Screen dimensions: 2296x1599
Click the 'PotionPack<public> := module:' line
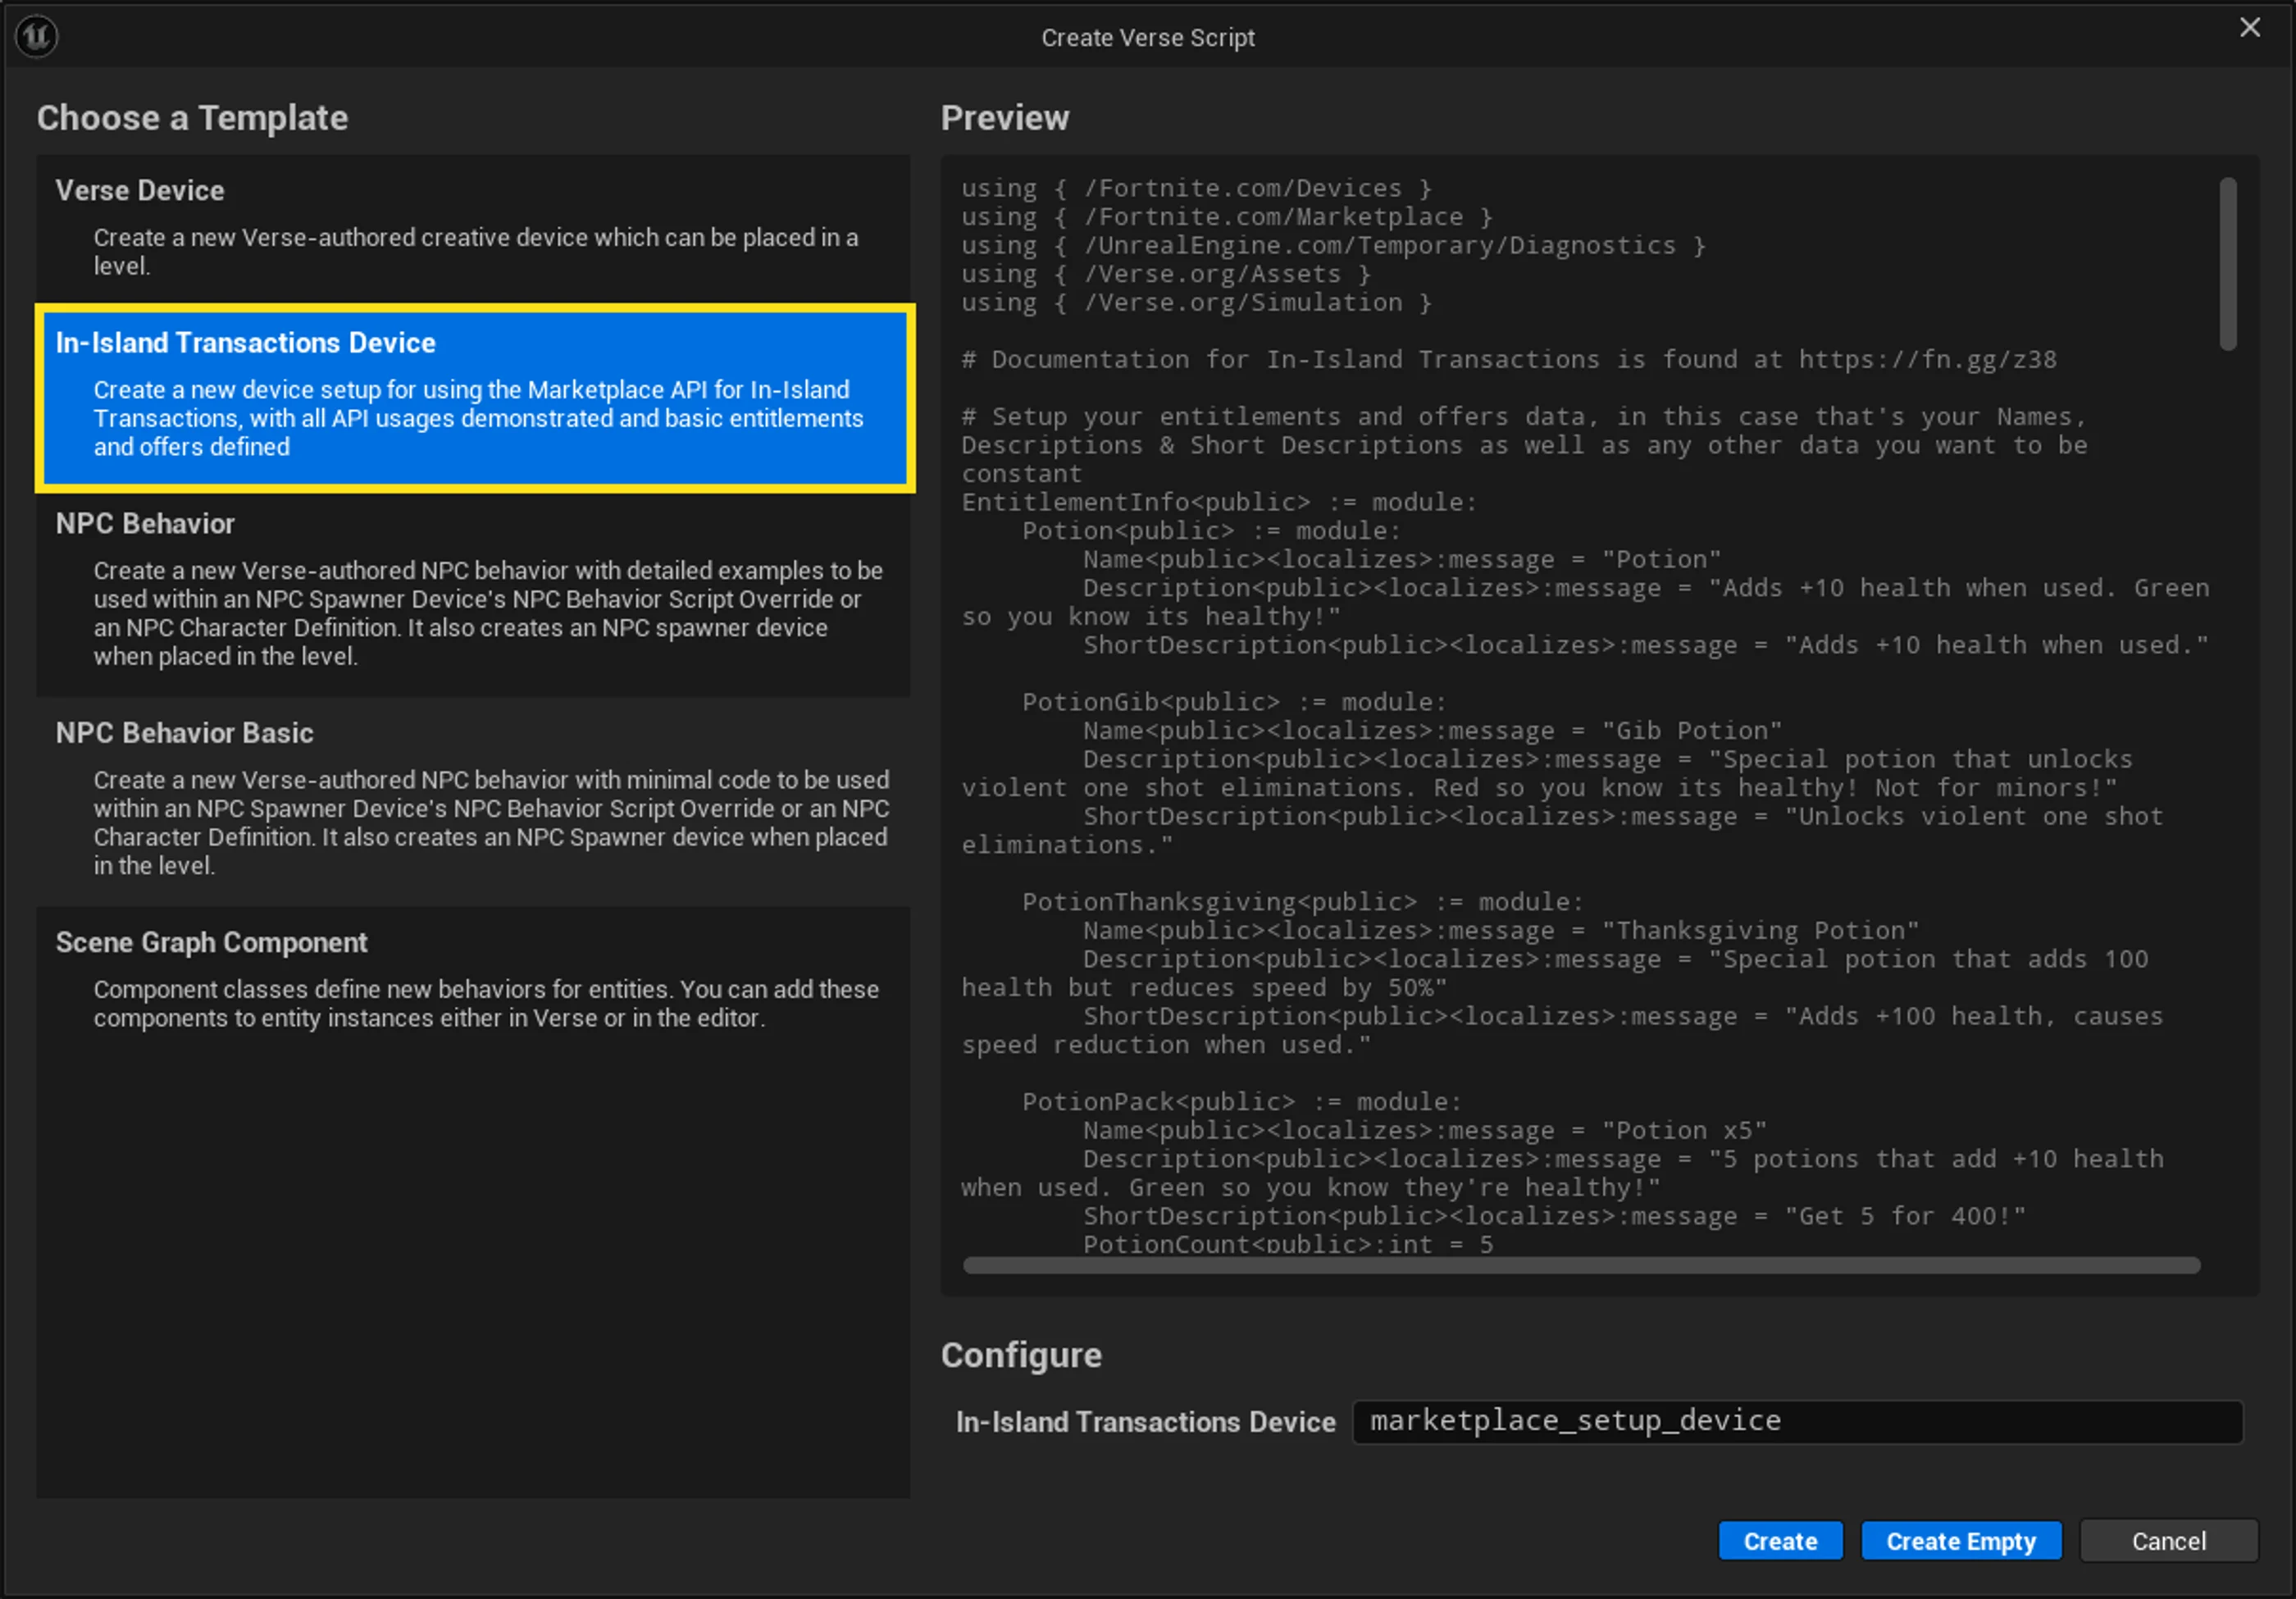pos(1242,1102)
